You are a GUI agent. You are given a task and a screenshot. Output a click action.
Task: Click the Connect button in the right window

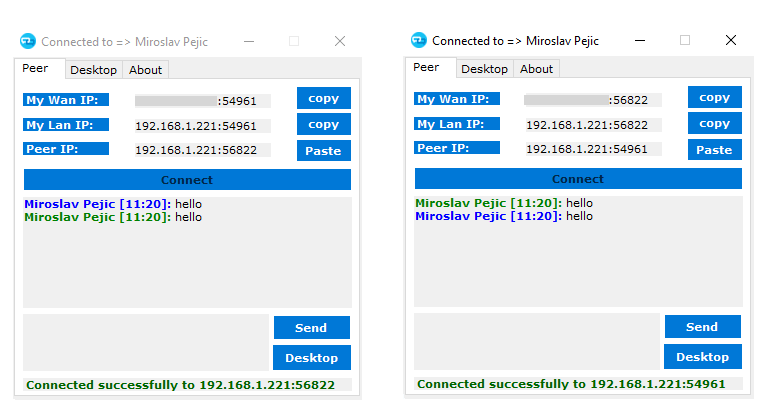tap(578, 179)
